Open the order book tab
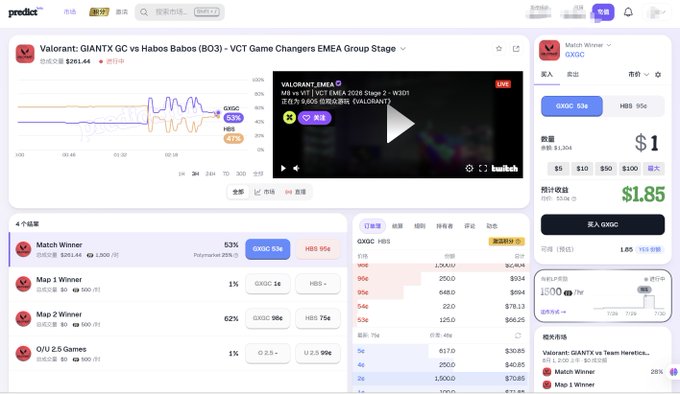Image resolution: width=680 pixels, height=394 pixels. 372,226
